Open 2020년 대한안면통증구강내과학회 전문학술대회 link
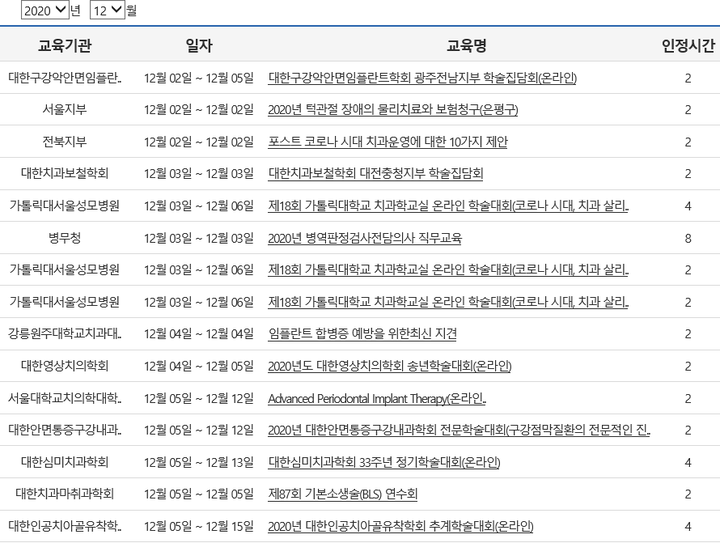Screen dimensions: 720x543 tap(459, 430)
